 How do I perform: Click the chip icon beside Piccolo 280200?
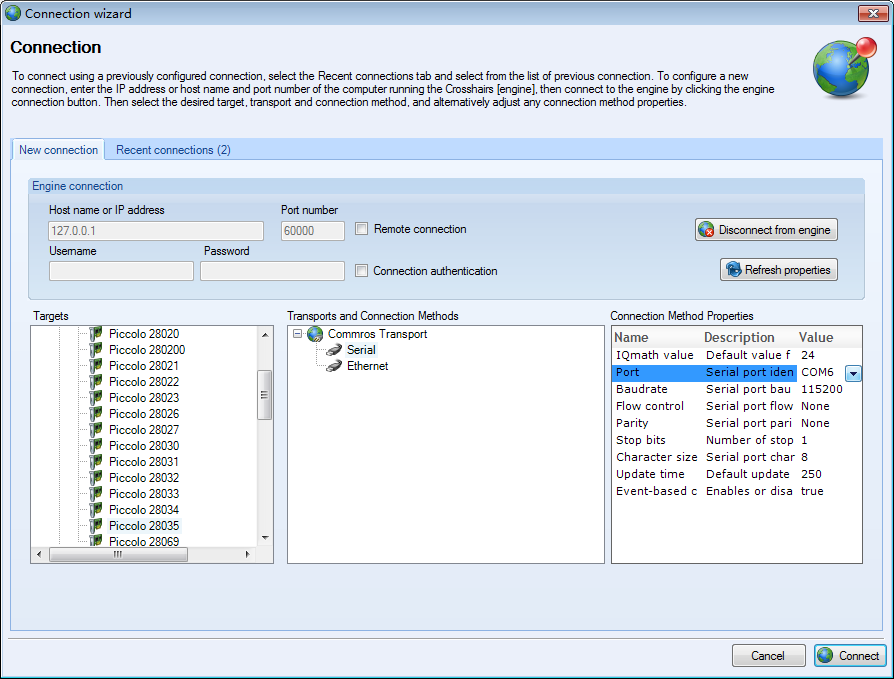[96, 349]
